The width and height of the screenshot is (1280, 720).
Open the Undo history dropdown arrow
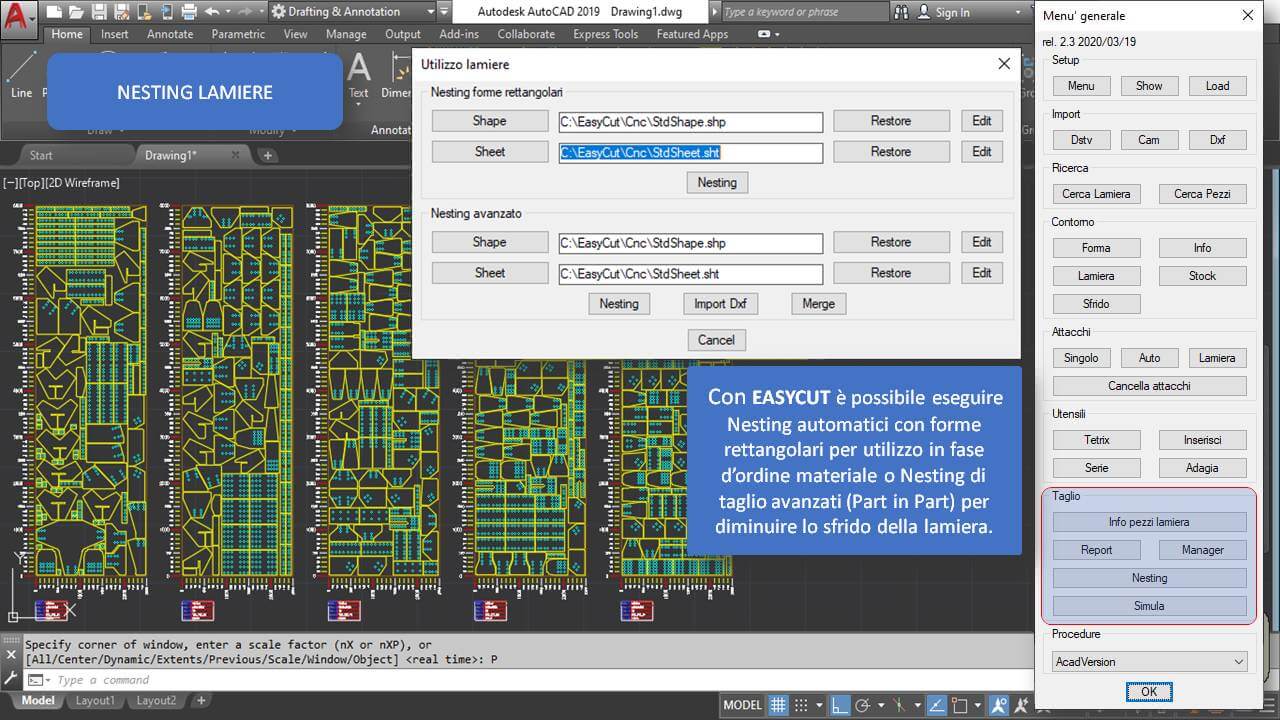pyautogui.click(x=228, y=12)
